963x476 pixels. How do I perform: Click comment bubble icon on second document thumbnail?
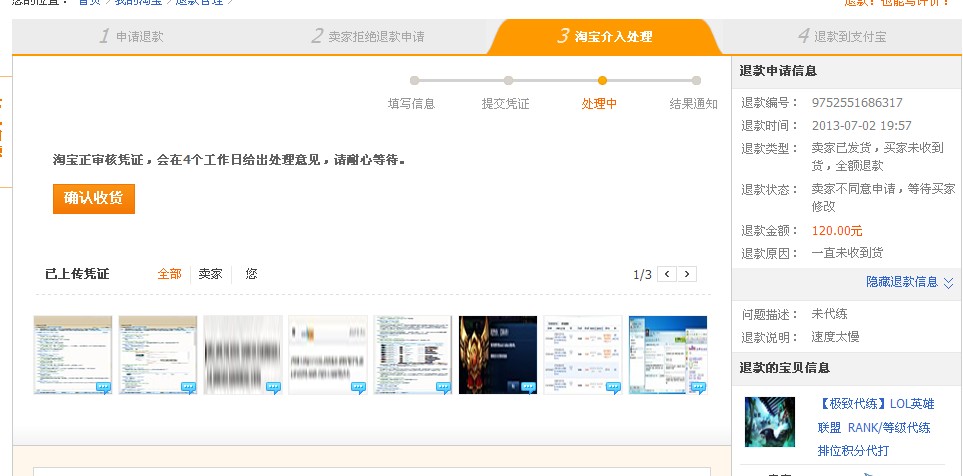189,388
